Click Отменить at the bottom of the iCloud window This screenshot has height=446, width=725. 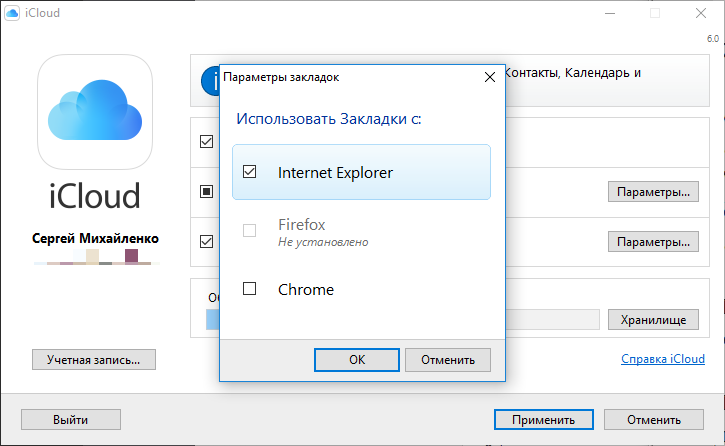[654, 420]
